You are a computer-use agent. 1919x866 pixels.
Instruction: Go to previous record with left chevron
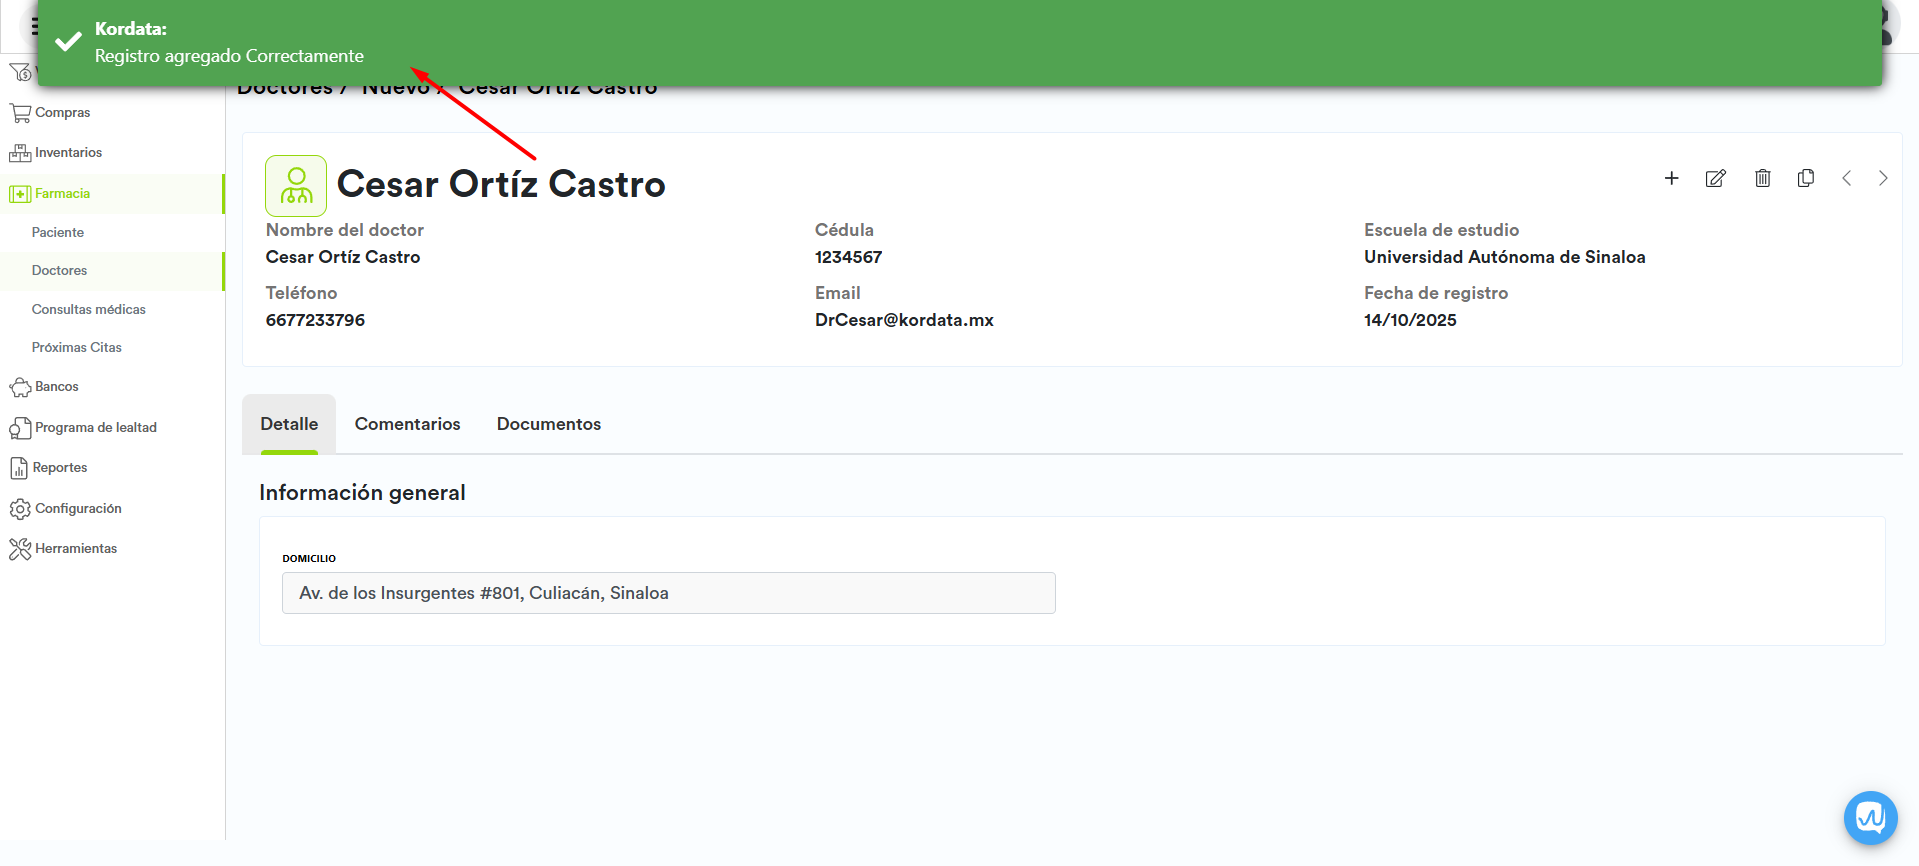point(1846,178)
